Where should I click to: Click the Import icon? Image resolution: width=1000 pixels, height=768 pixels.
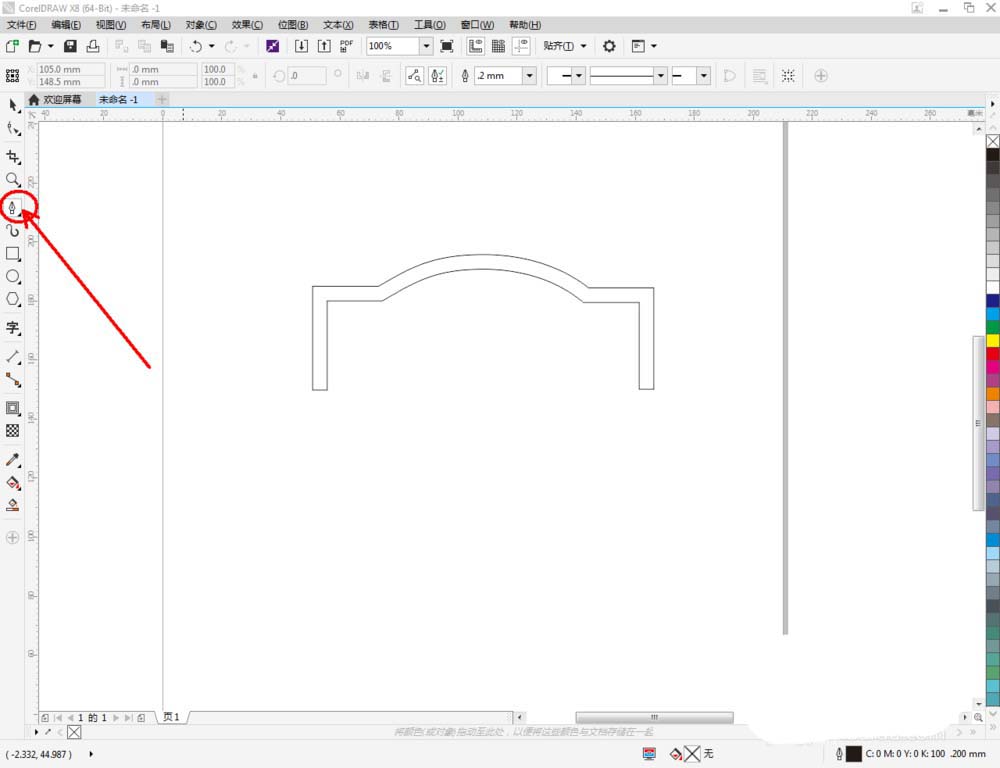(x=301, y=46)
